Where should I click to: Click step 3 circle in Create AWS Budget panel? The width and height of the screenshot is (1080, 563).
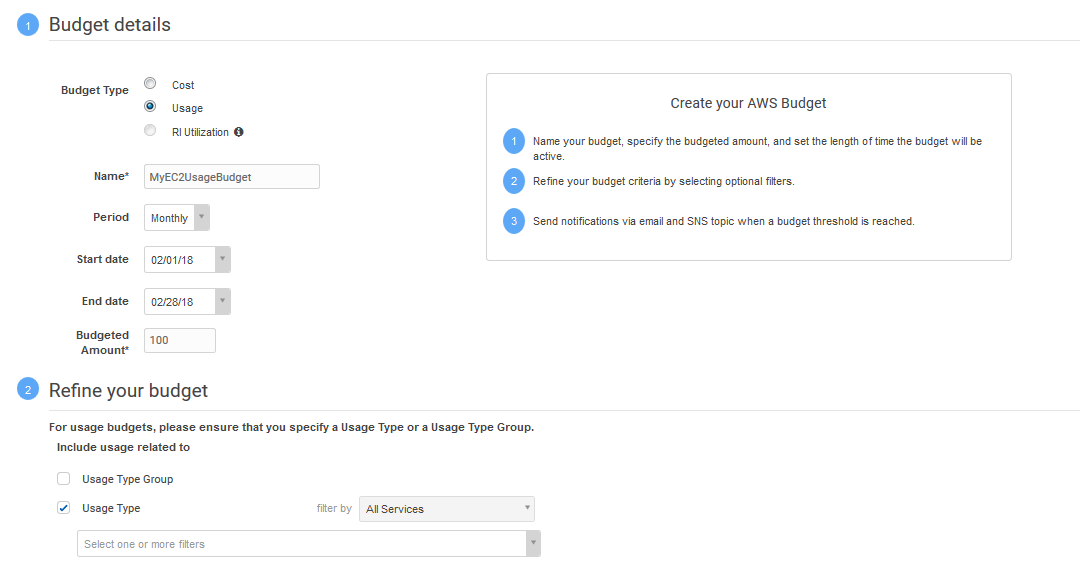(514, 221)
